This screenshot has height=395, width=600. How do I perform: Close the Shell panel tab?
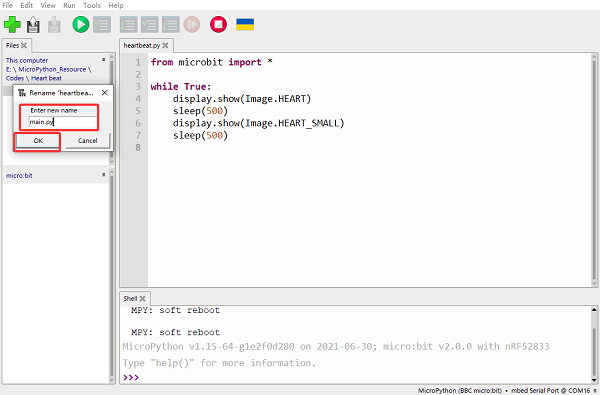click(x=142, y=298)
